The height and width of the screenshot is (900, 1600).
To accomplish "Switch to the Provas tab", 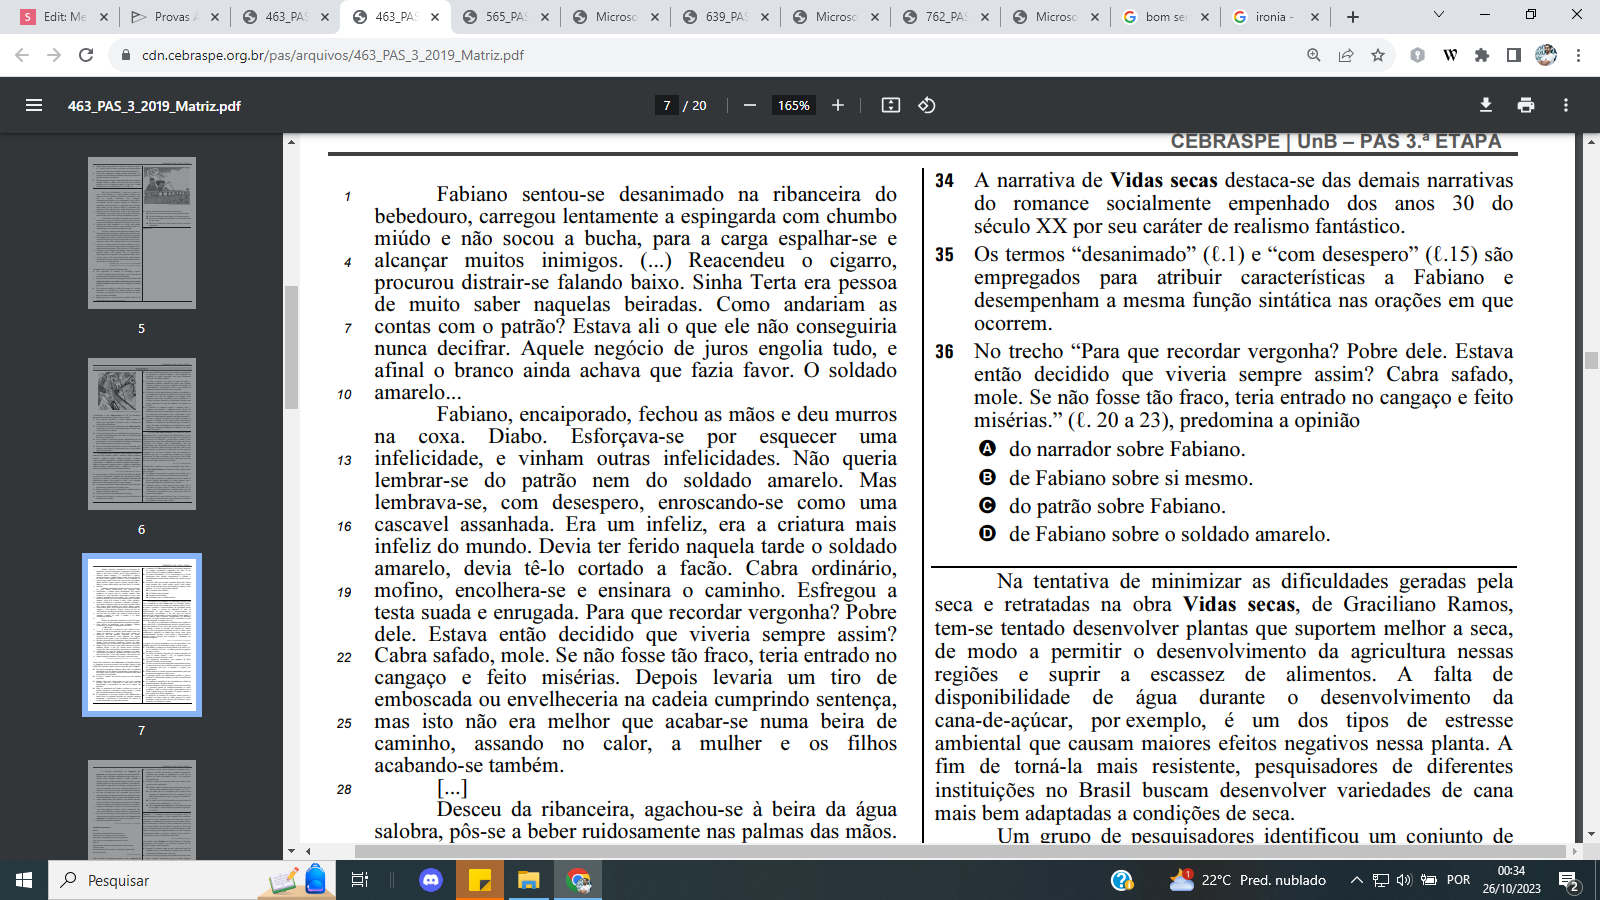I will [x=175, y=17].
